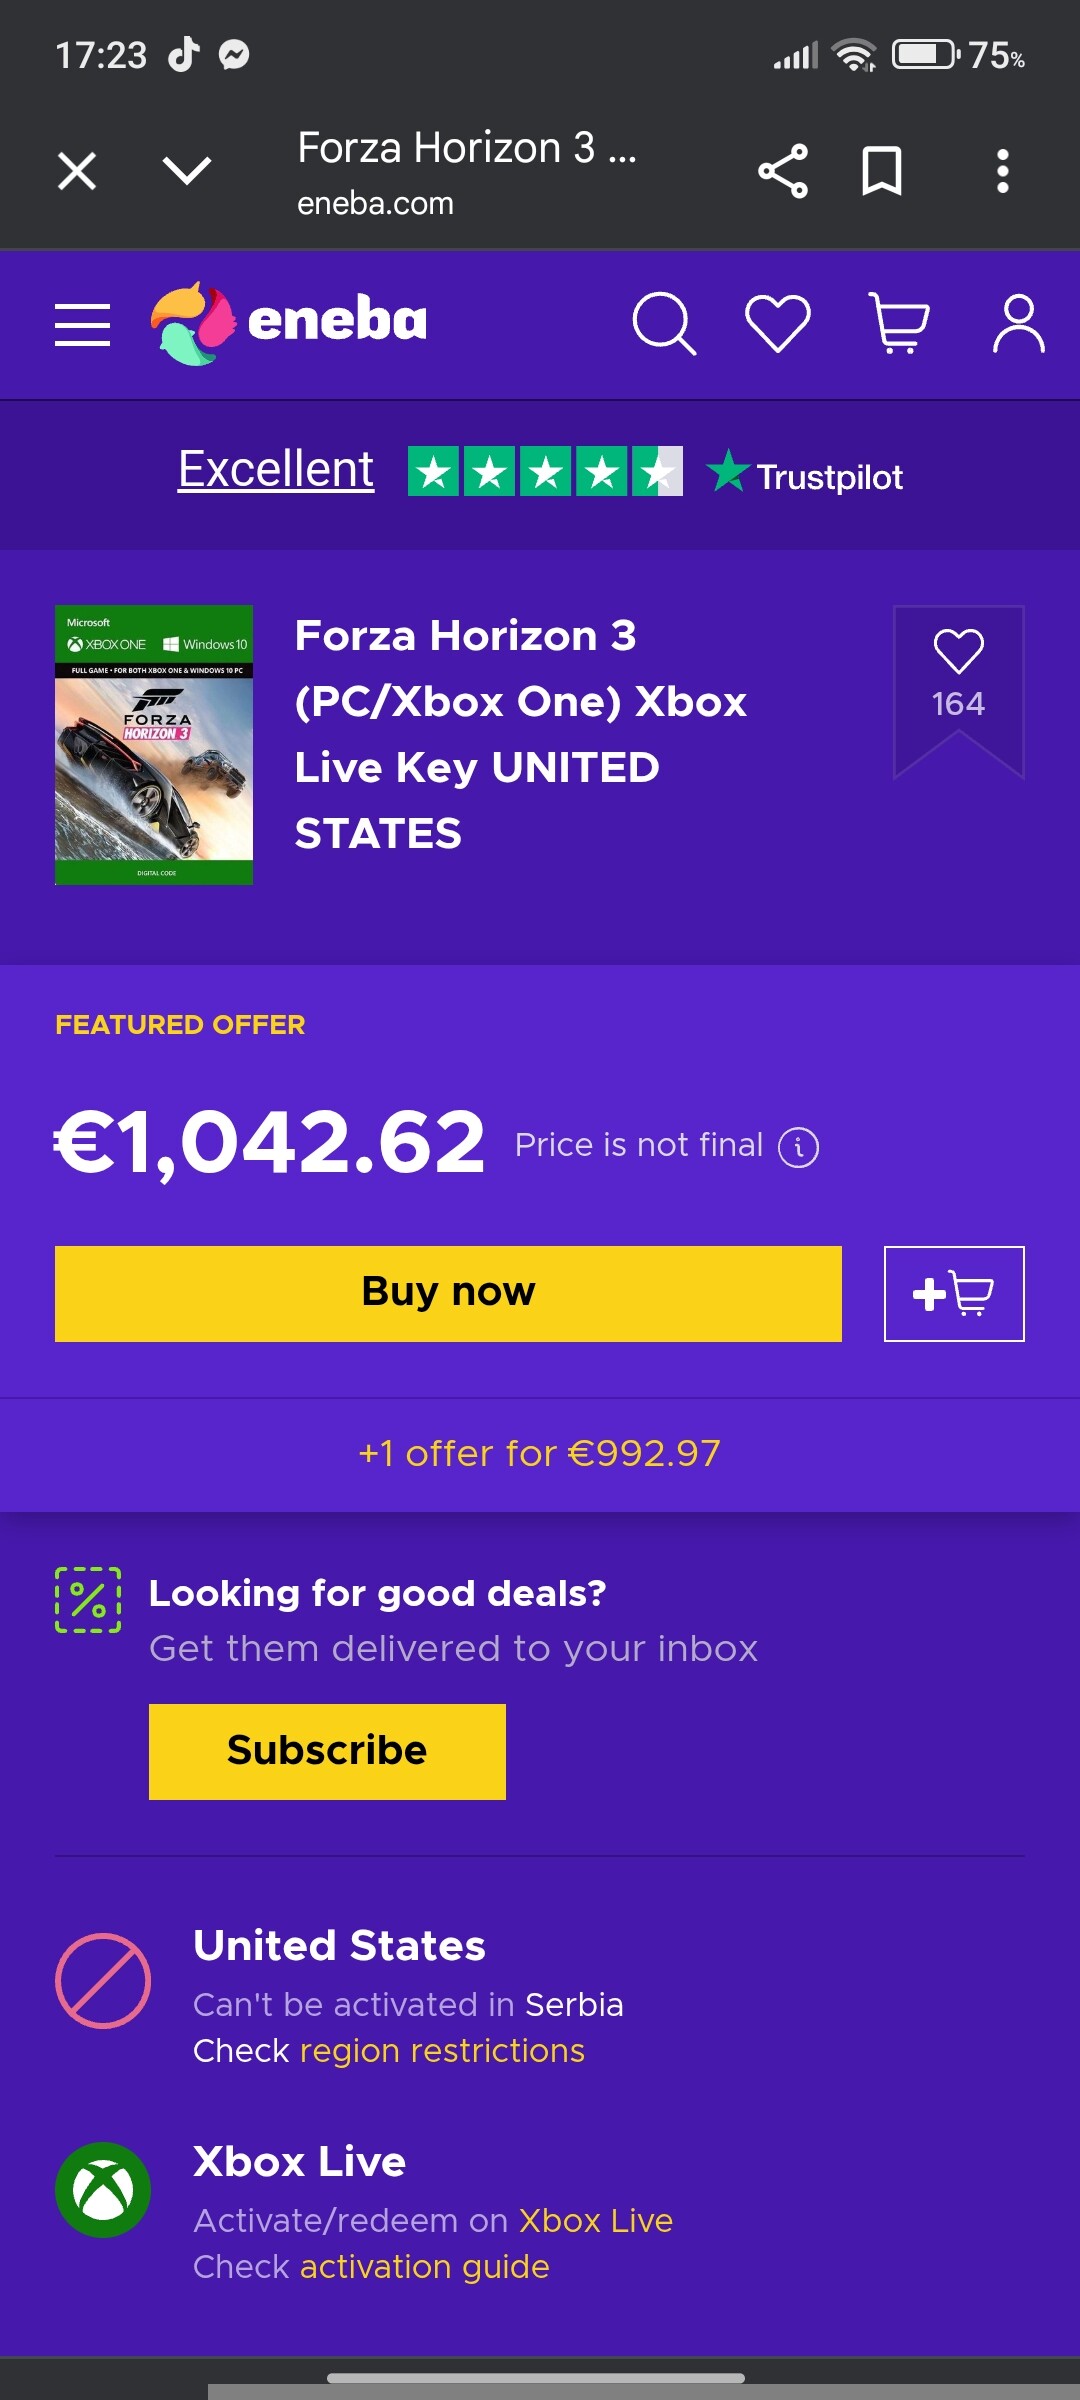Viewport: 1080px width, 2400px height.
Task: Open wishlist from header heart icon
Action: click(x=778, y=324)
